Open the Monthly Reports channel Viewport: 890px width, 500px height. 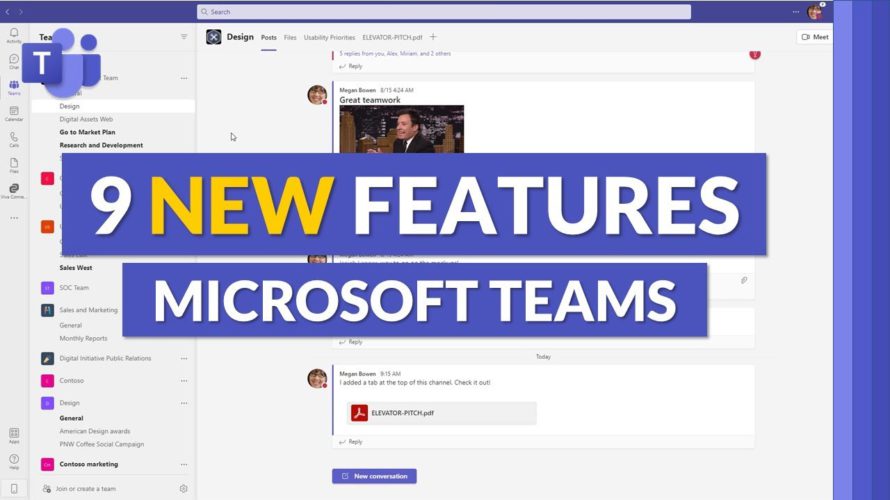coord(83,338)
